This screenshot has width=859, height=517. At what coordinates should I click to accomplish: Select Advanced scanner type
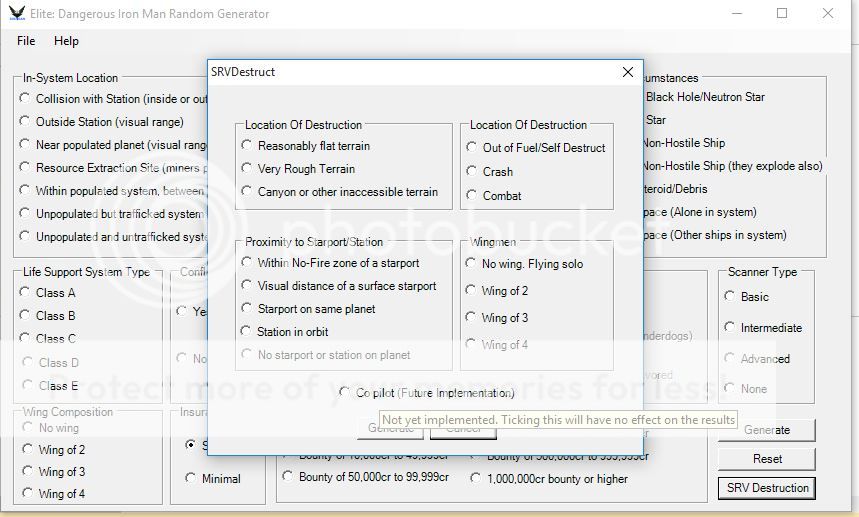[x=757, y=359]
